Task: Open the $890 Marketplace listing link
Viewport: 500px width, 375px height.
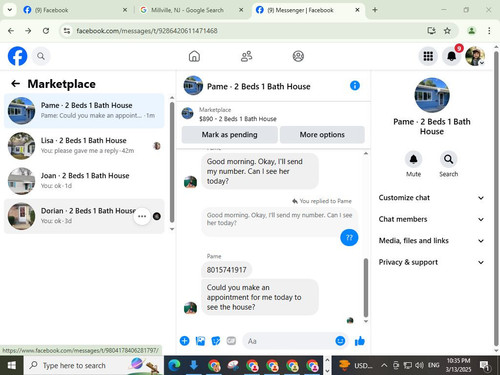Action: pos(238,119)
